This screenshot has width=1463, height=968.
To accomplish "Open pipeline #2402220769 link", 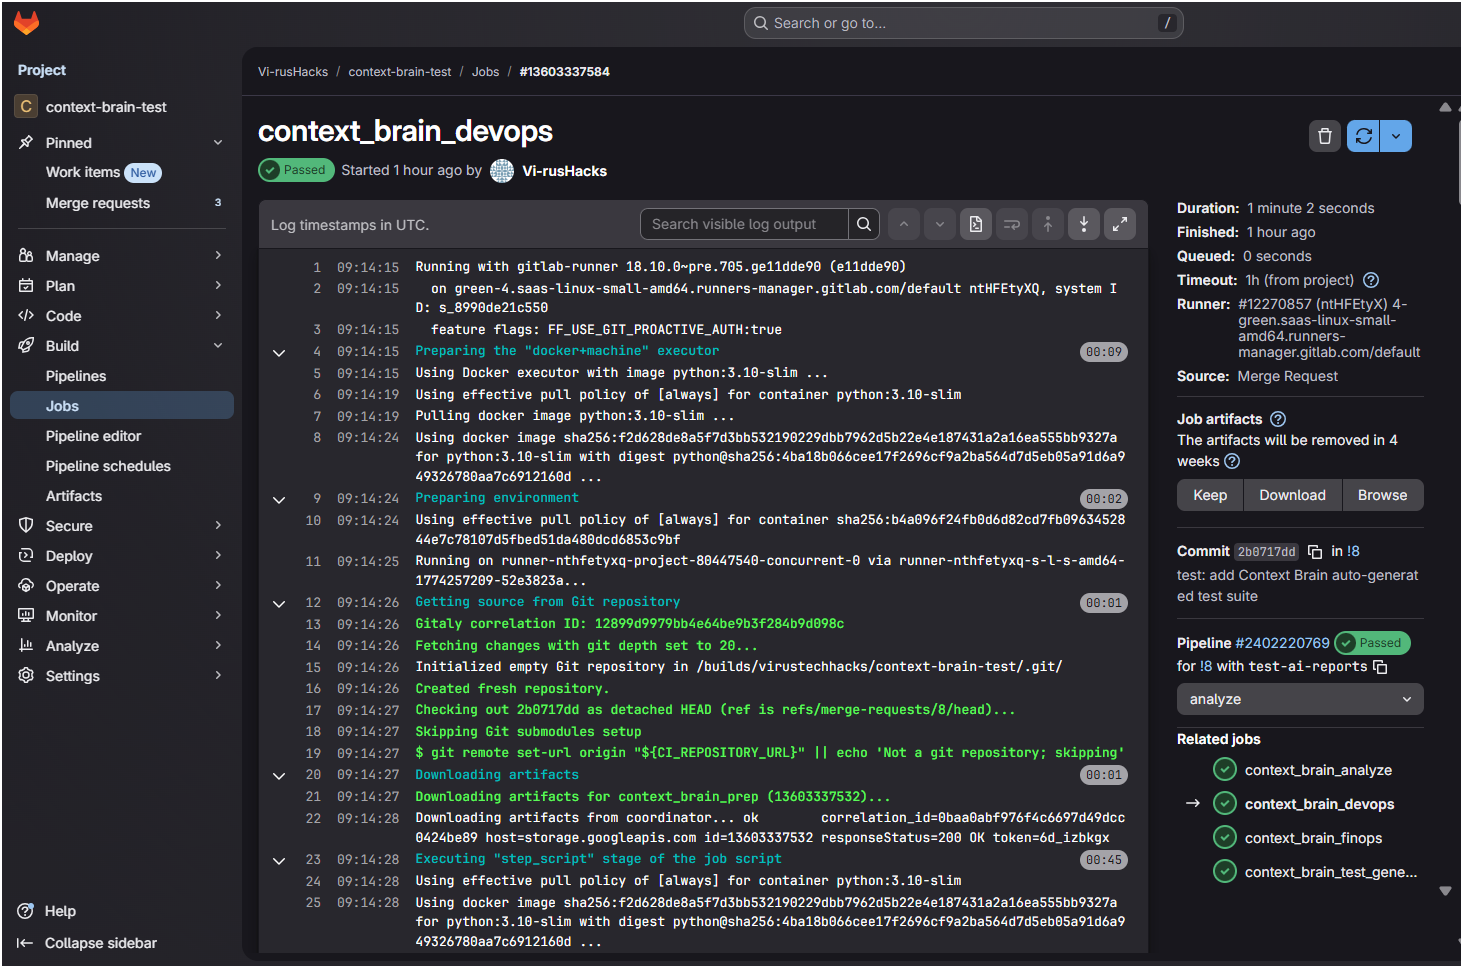I will 1283,643.
